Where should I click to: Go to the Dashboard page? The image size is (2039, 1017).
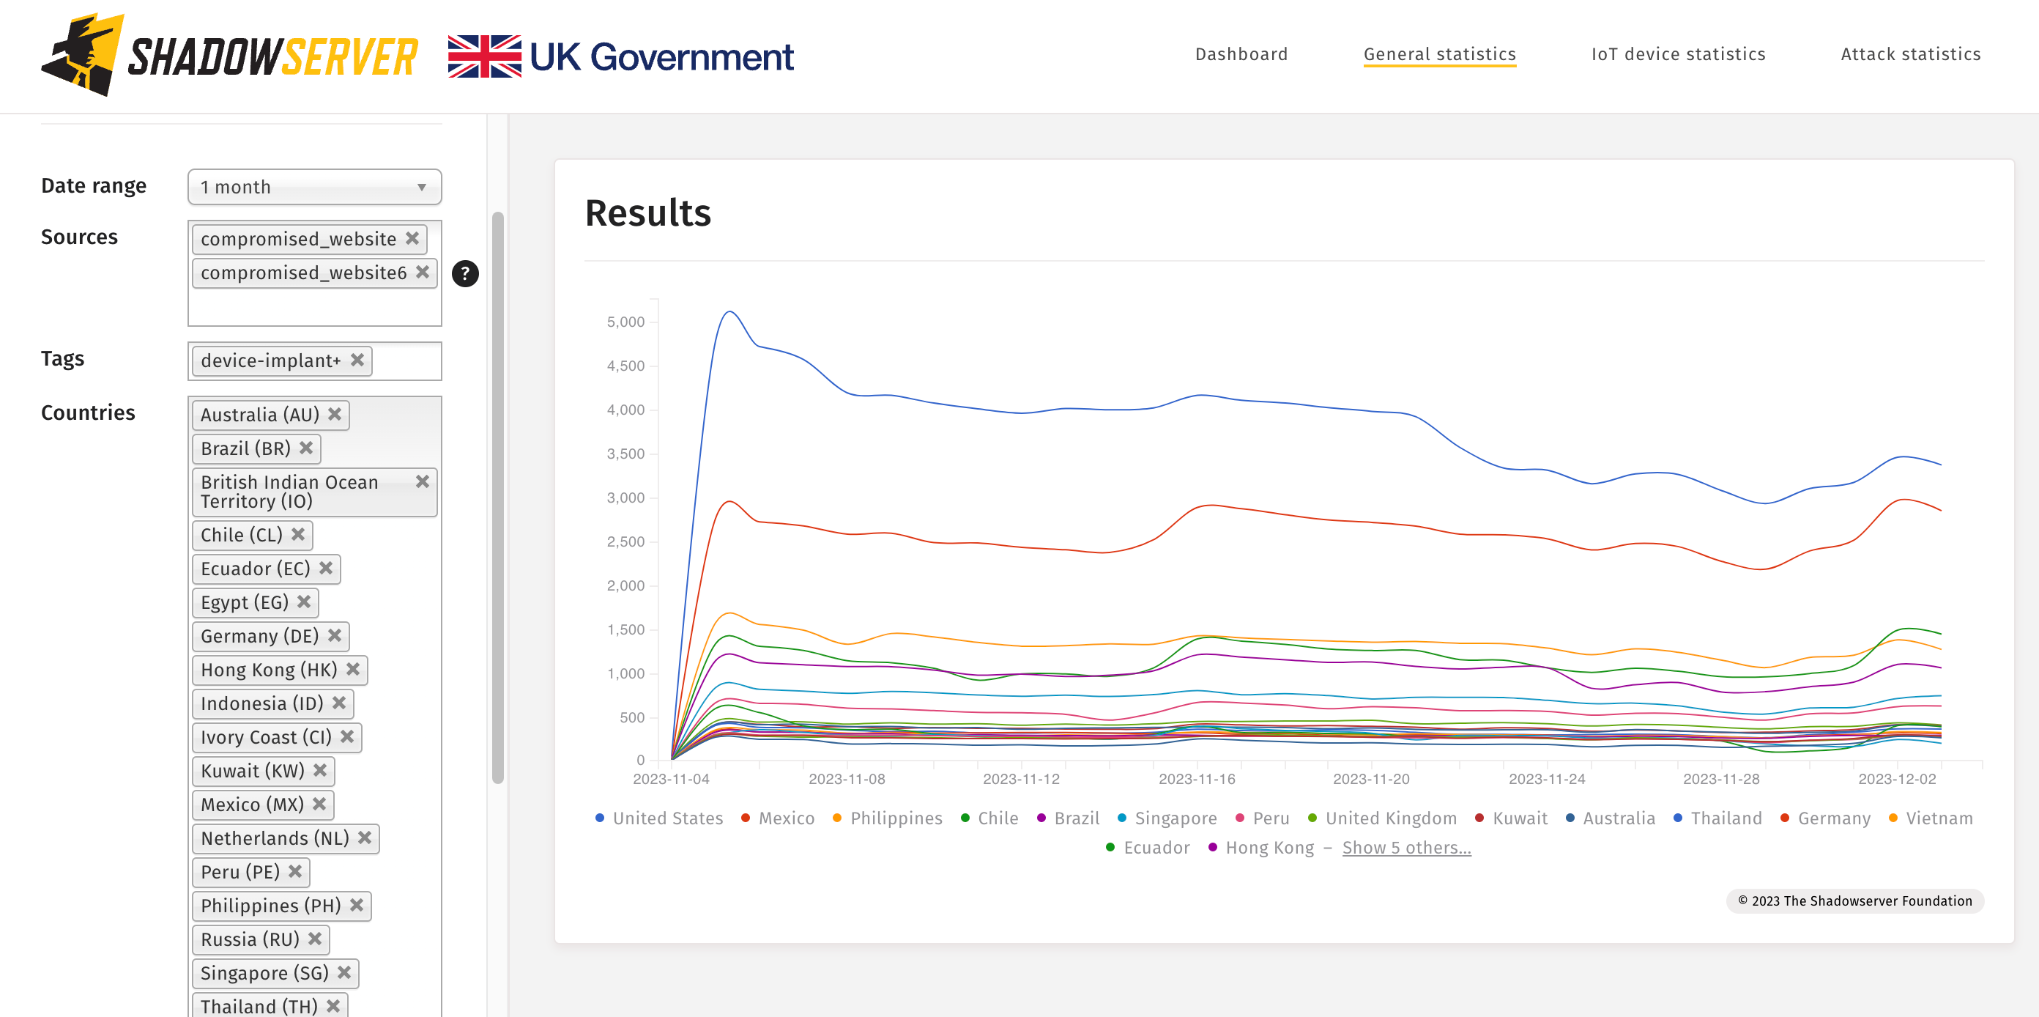click(x=1241, y=54)
